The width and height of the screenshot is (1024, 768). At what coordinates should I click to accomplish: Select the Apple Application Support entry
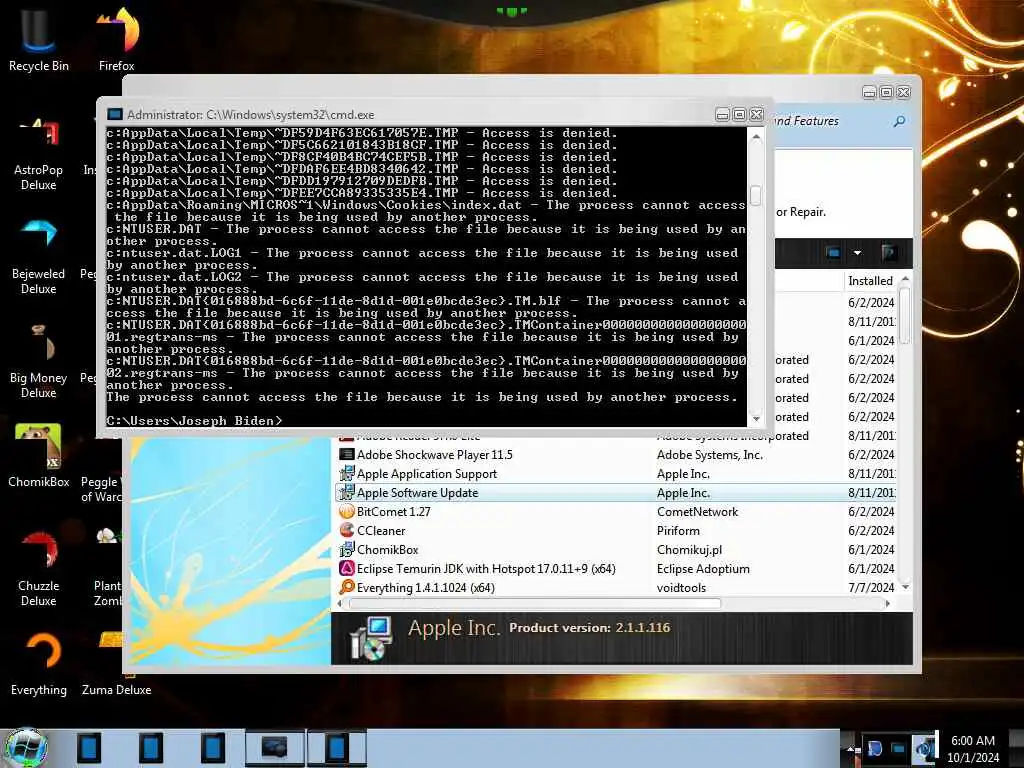point(426,473)
